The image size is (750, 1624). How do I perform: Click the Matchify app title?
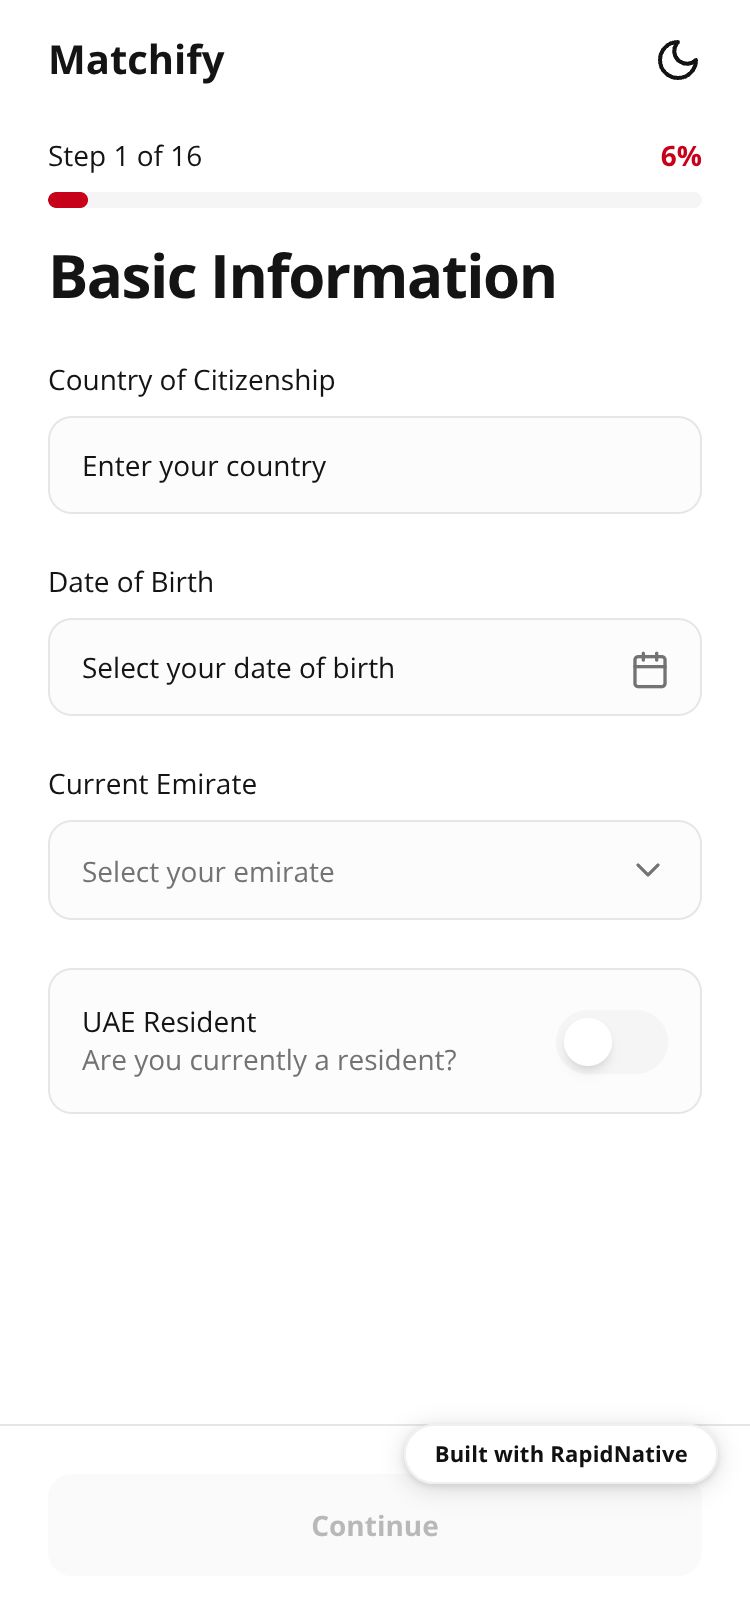click(137, 60)
